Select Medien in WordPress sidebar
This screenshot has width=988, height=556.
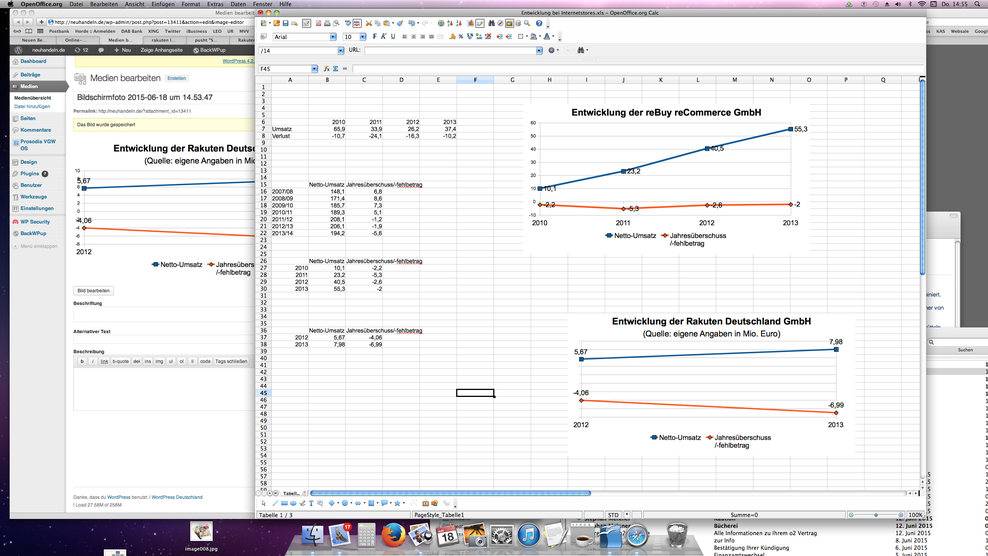click(29, 86)
